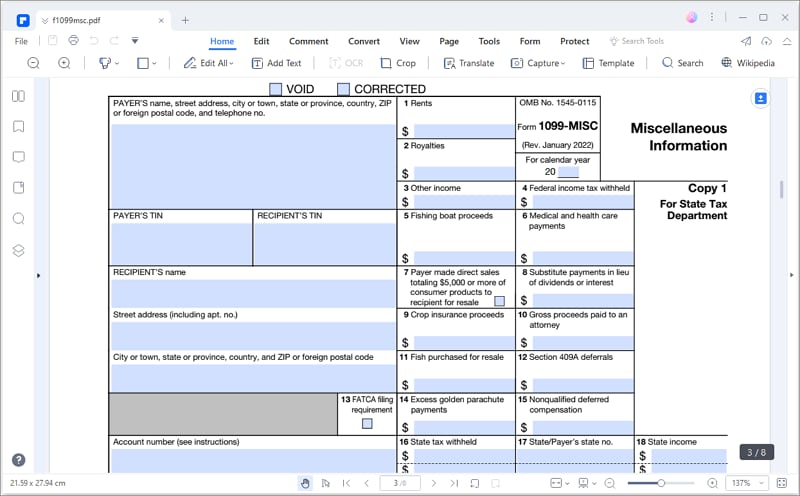
Task: Check the CORRECTED checkbox
Action: coord(343,89)
